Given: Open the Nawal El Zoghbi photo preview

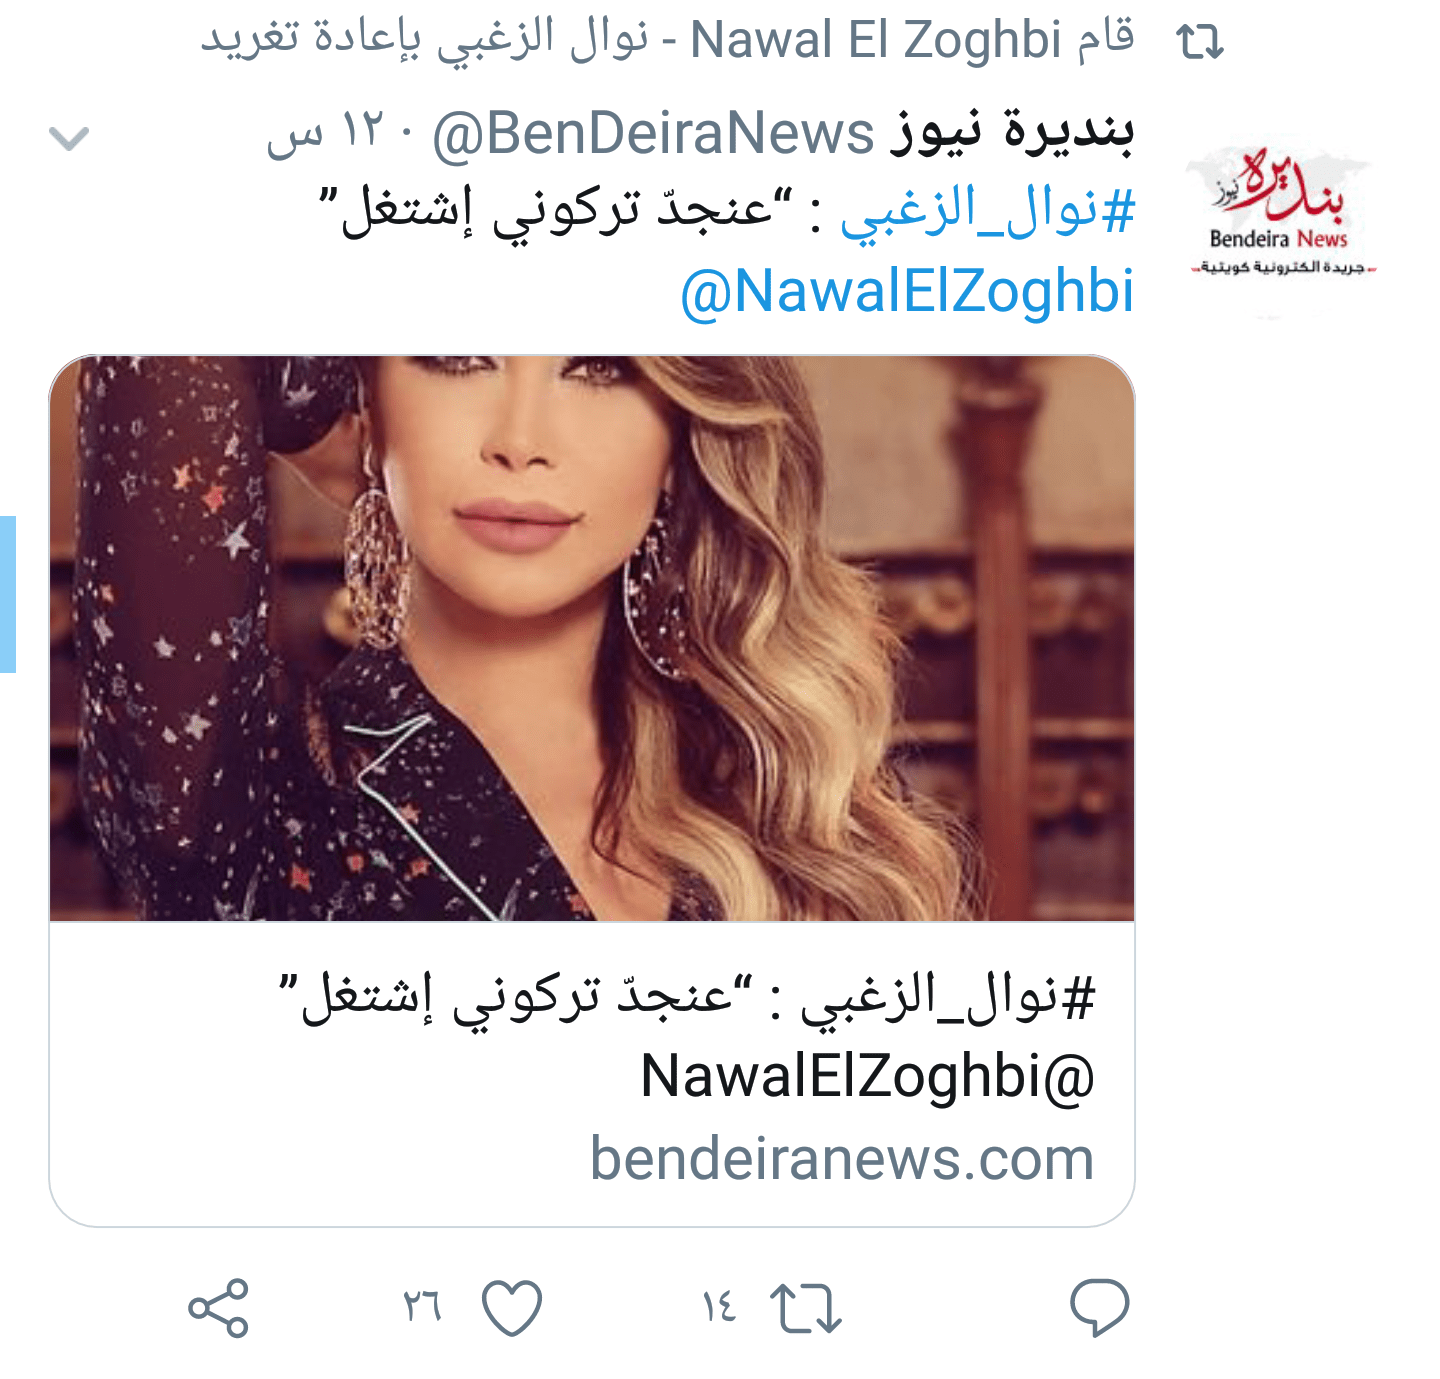Looking at the screenshot, I should coord(592,638).
